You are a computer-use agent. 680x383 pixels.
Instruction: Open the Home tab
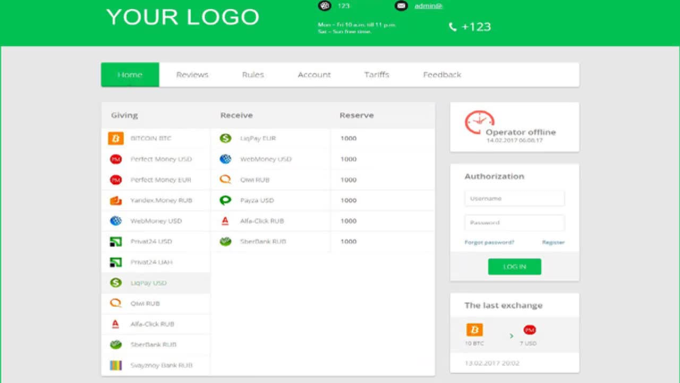coord(130,75)
